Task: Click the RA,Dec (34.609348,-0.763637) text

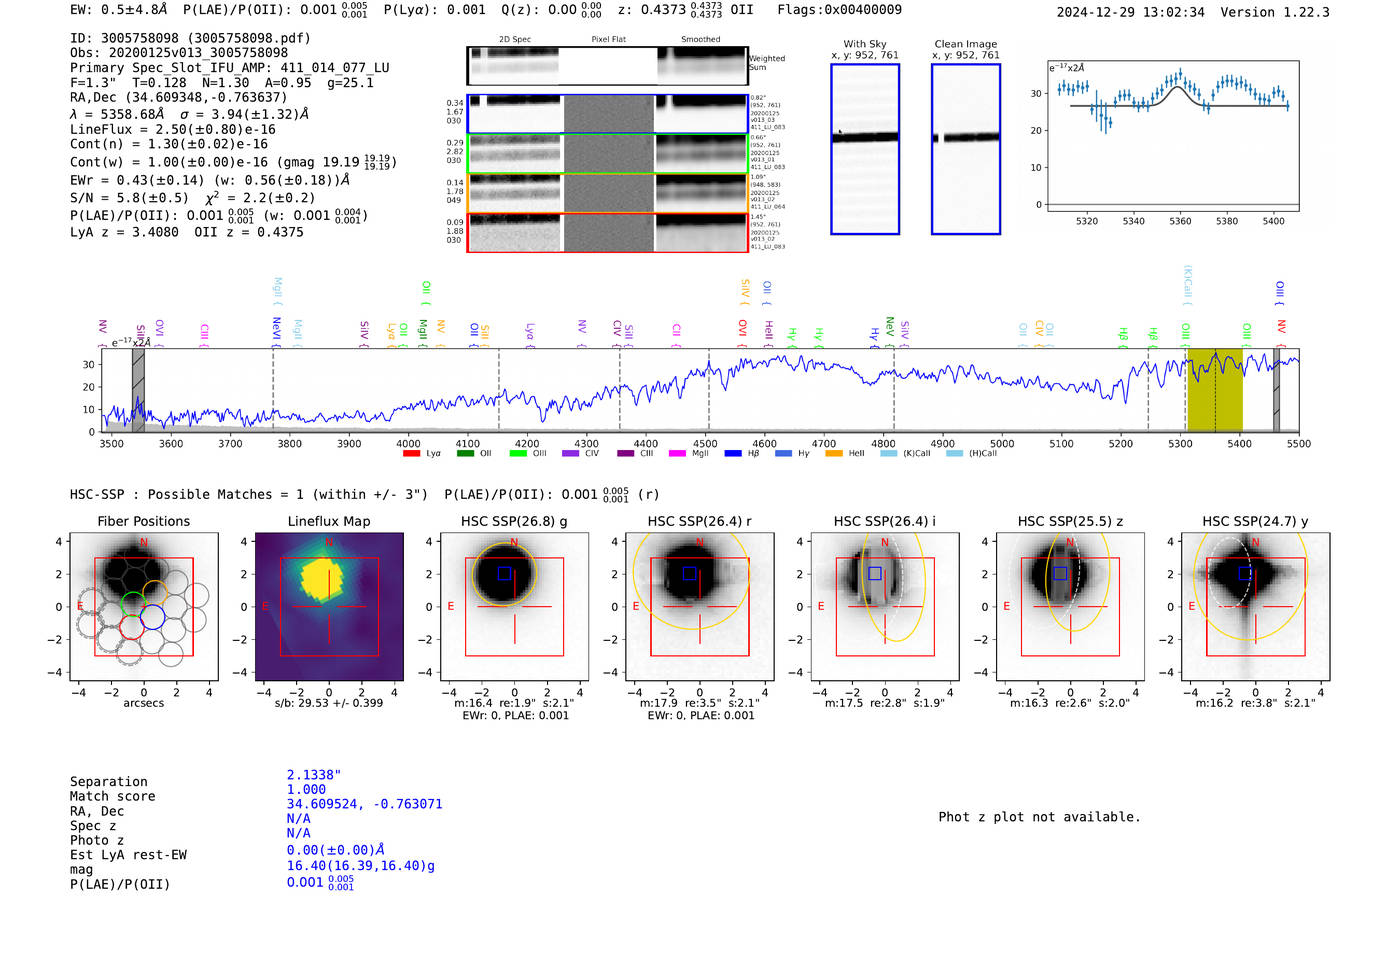Action: [x=178, y=97]
